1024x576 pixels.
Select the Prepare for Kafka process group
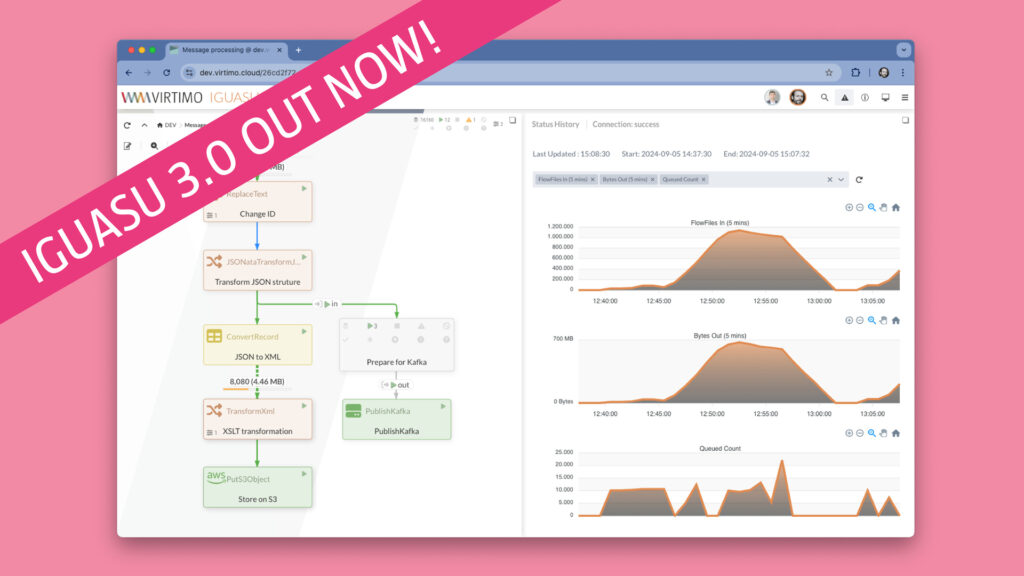(396, 345)
